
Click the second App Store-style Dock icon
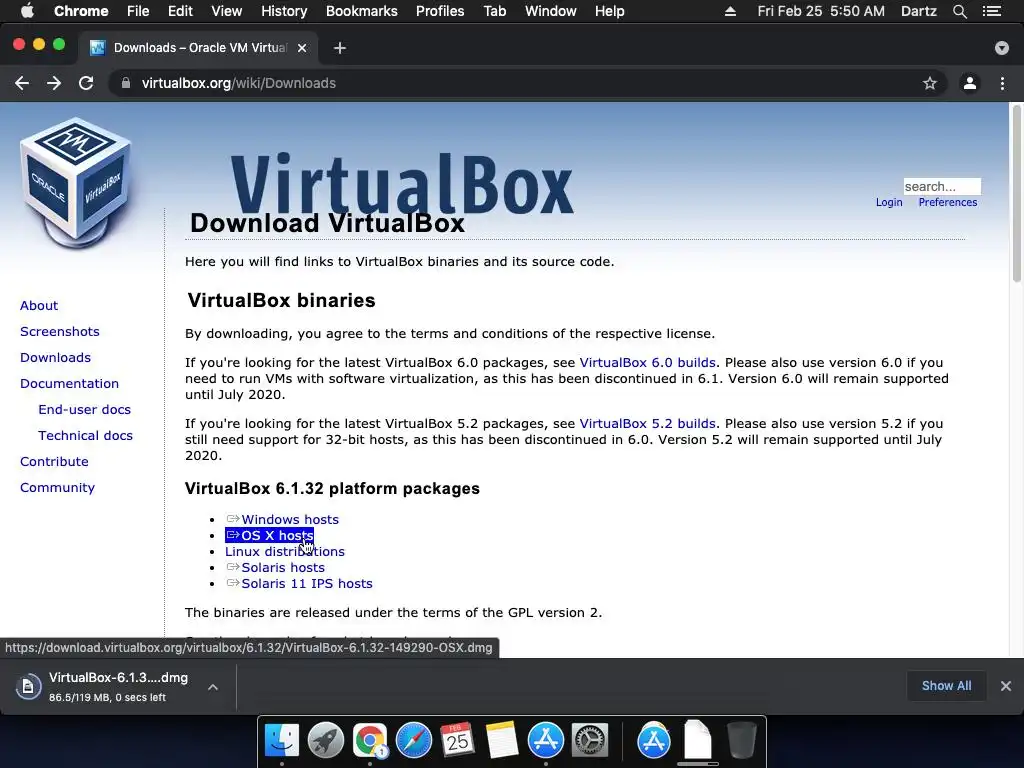(x=654, y=741)
